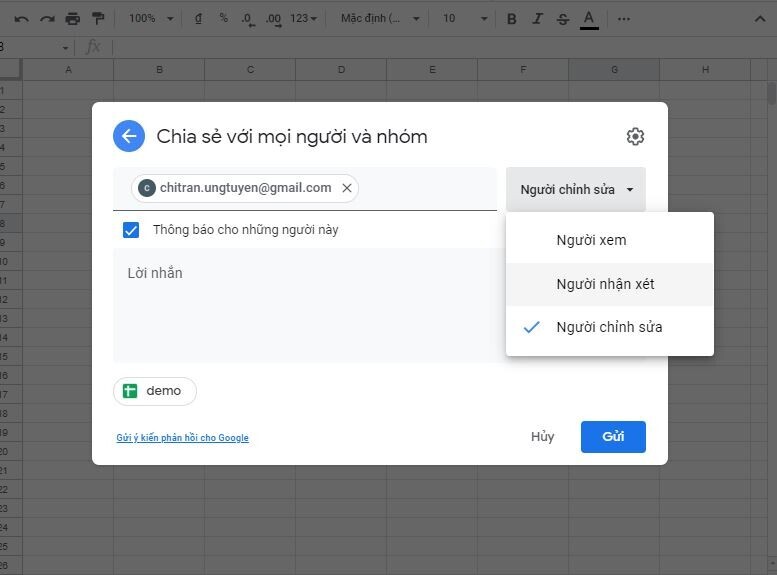Collapse the toolbar with the up chevron
This screenshot has height=575, width=777.
tap(760, 19)
